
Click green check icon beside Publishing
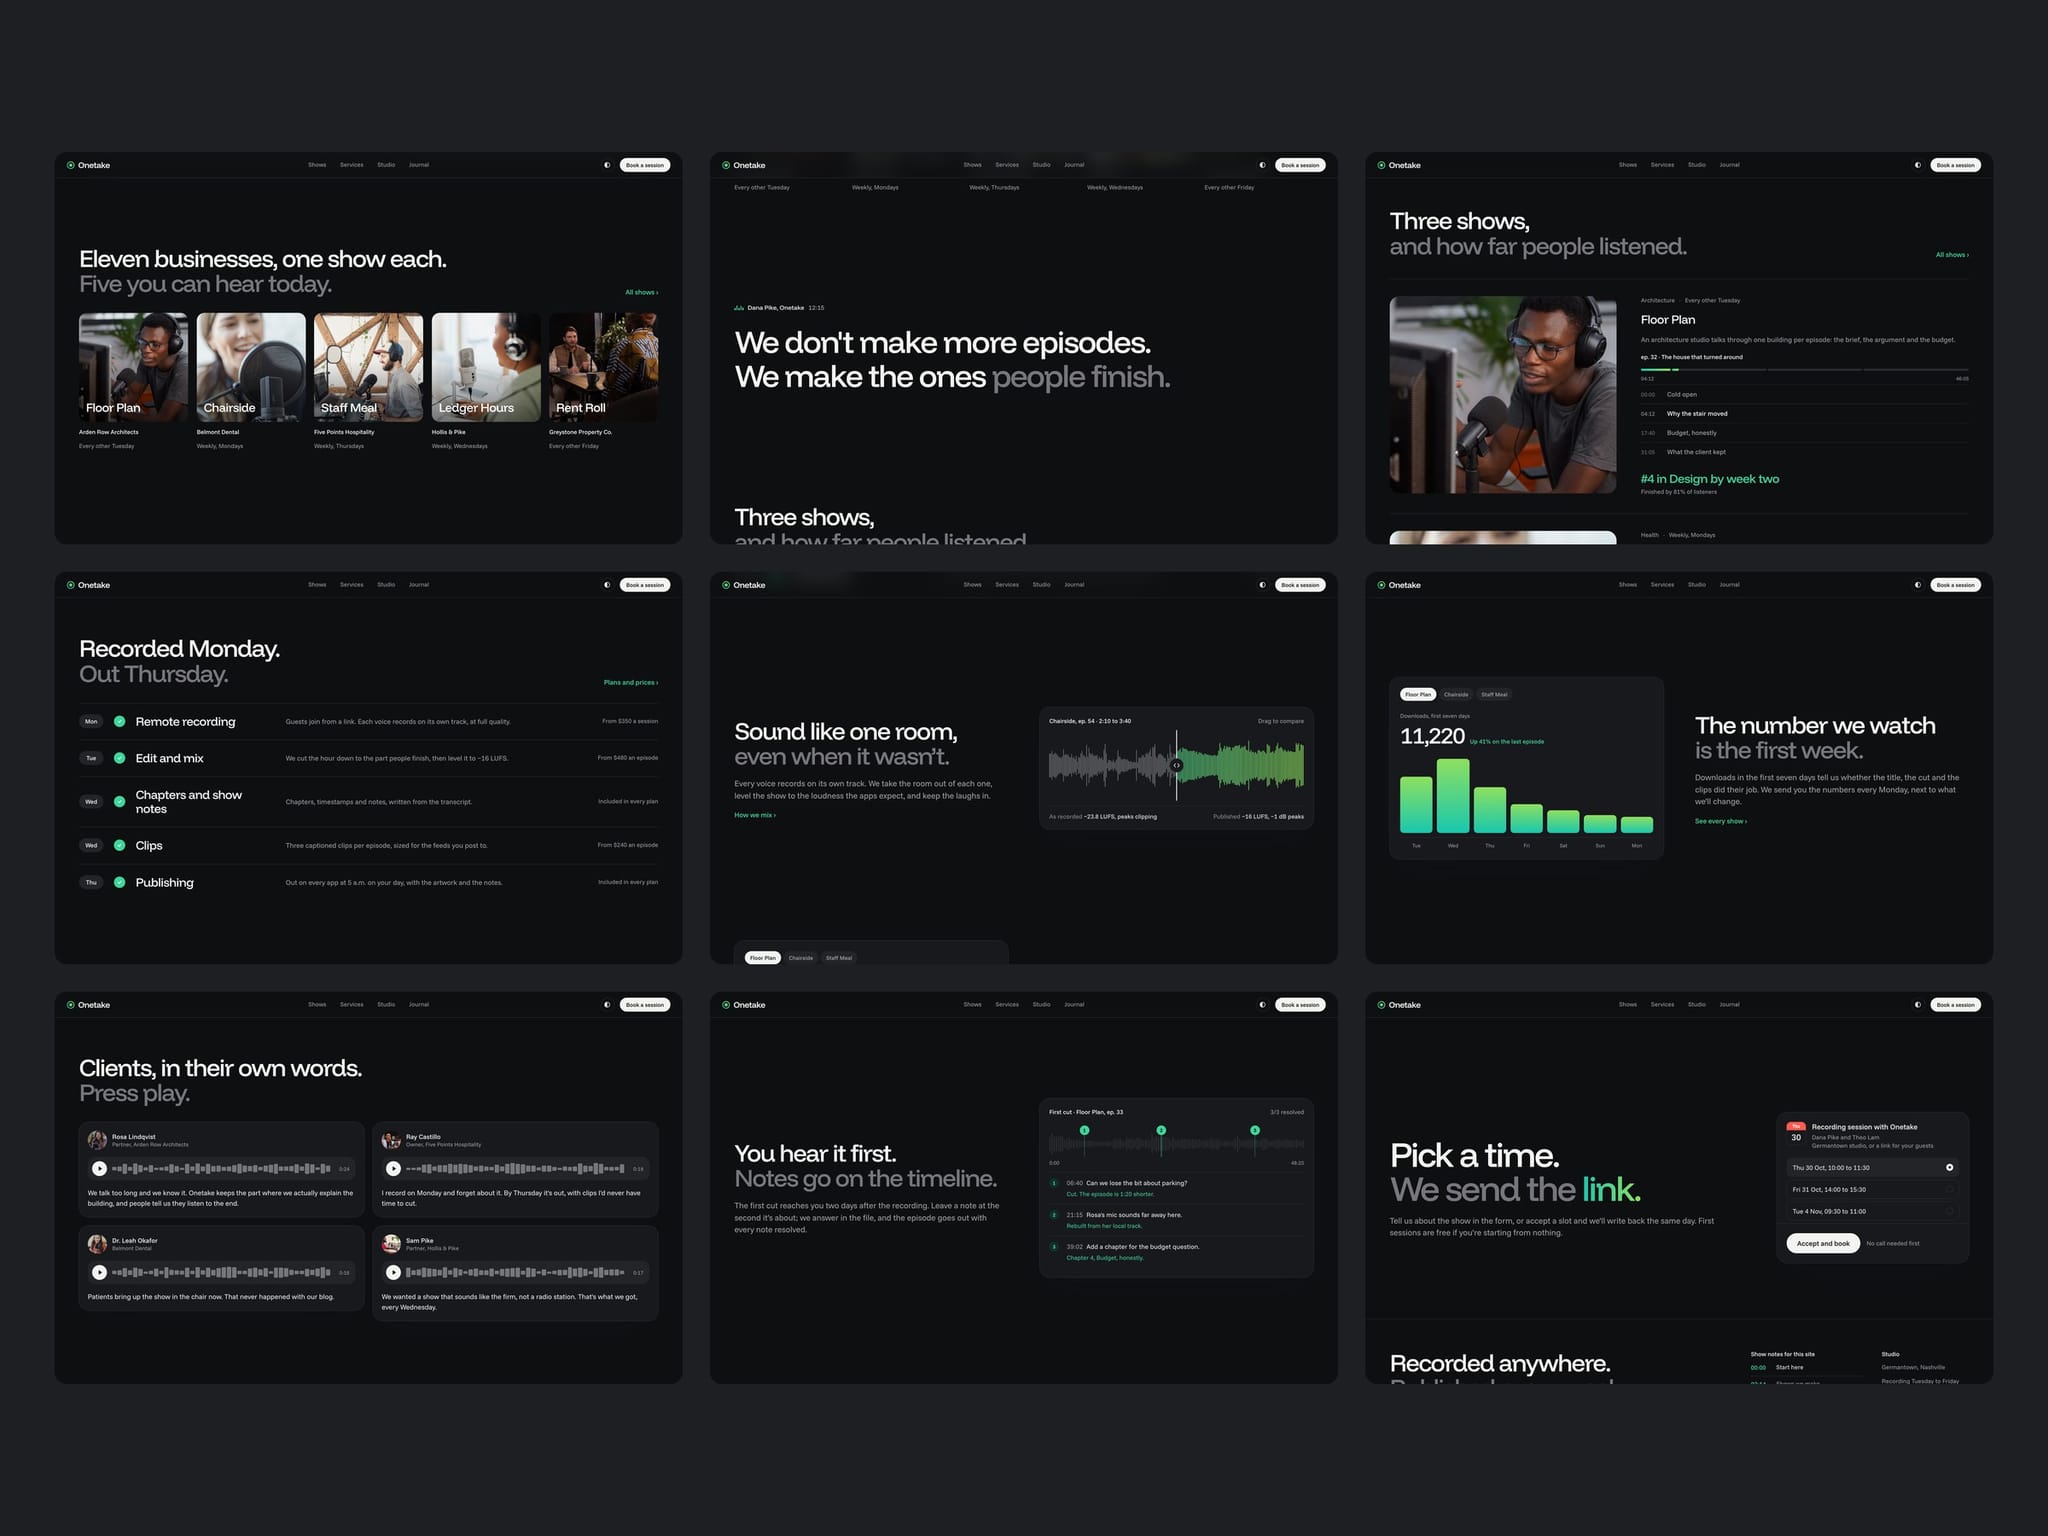[119, 882]
